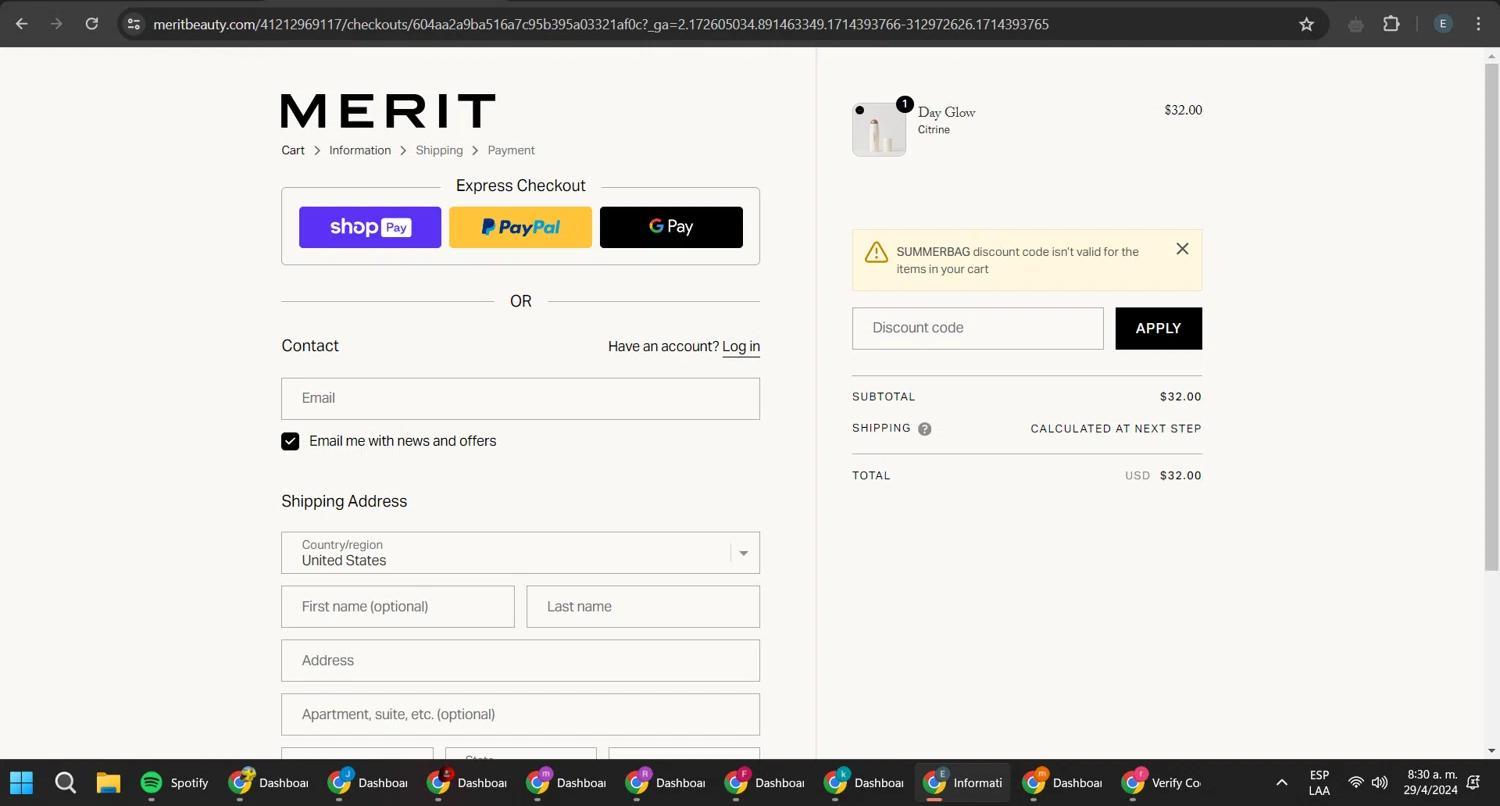Switch to Spotify in taskbar

point(175,782)
